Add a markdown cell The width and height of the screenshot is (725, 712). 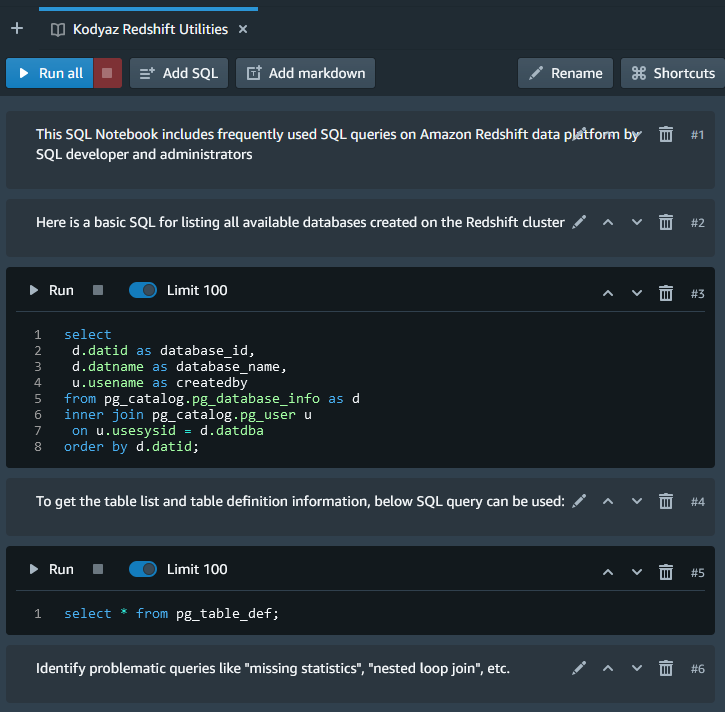[306, 73]
